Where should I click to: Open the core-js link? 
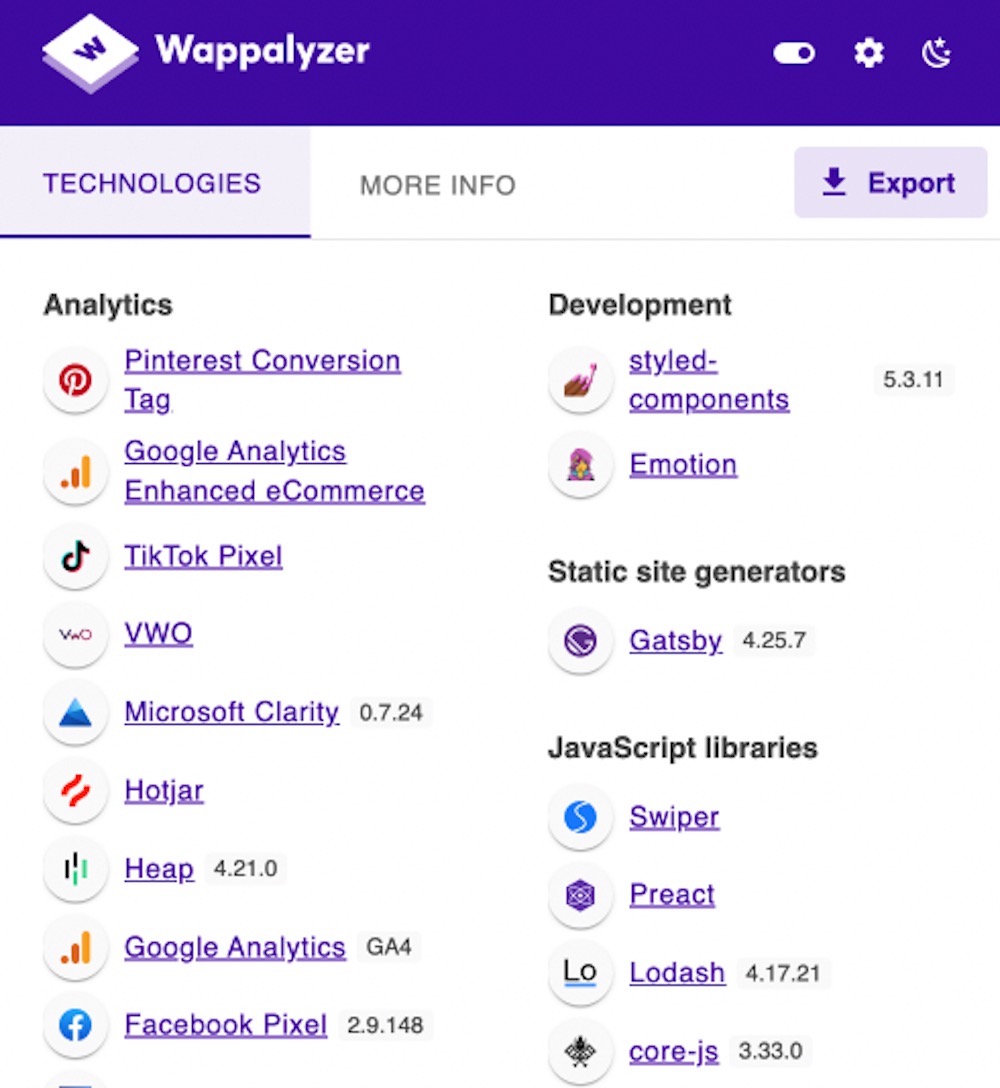point(673,1051)
